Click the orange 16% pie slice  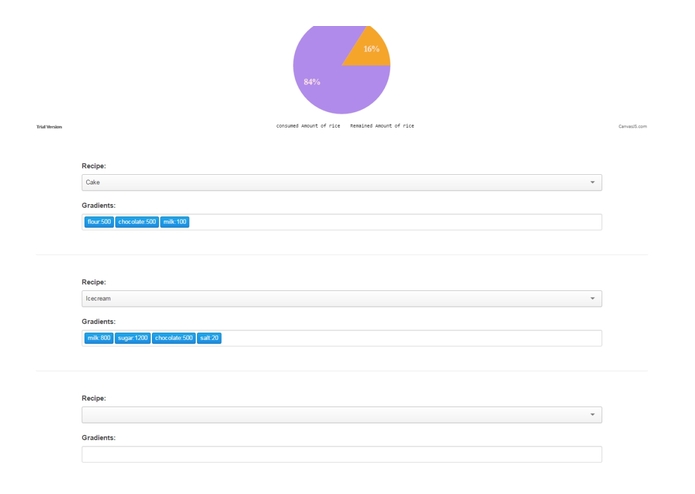pyautogui.click(x=371, y=50)
